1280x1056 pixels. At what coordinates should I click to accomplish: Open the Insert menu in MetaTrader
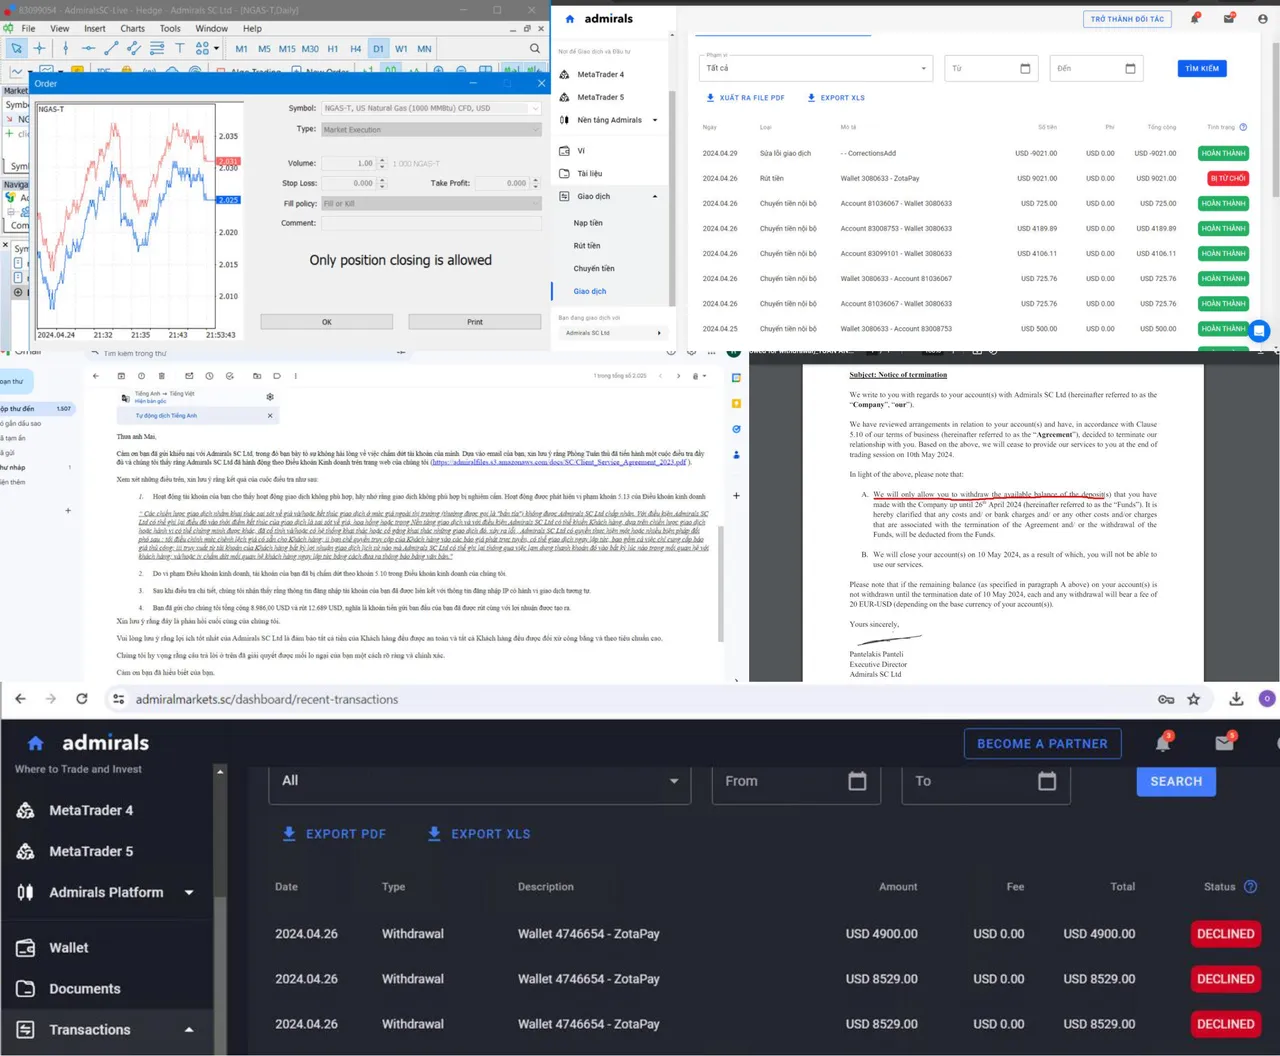(x=95, y=28)
